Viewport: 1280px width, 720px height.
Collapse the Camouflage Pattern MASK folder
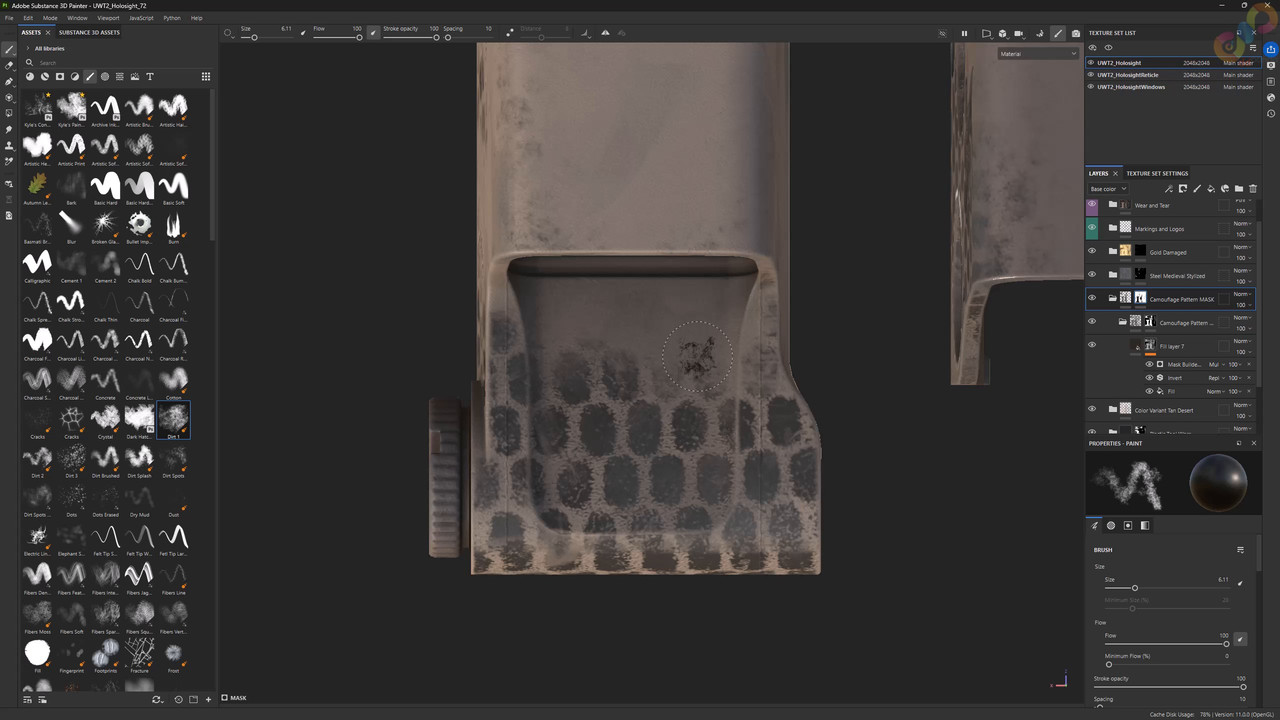tap(1112, 298)
